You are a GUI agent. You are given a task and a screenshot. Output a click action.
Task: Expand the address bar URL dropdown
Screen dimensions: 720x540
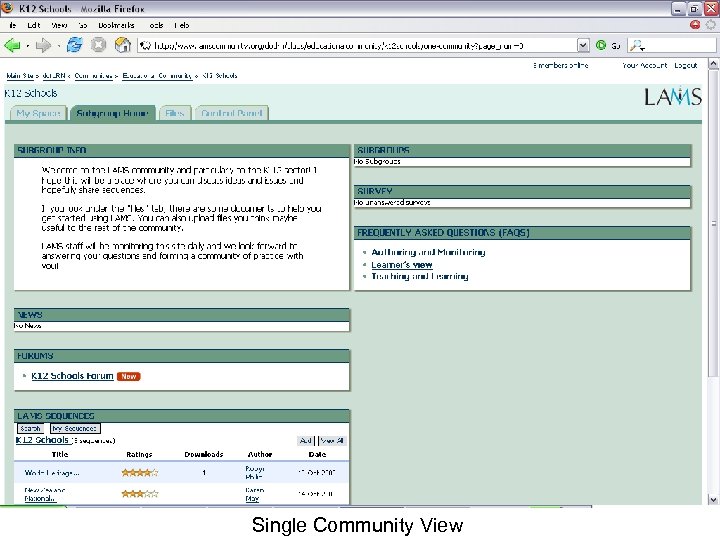point(583,45)
